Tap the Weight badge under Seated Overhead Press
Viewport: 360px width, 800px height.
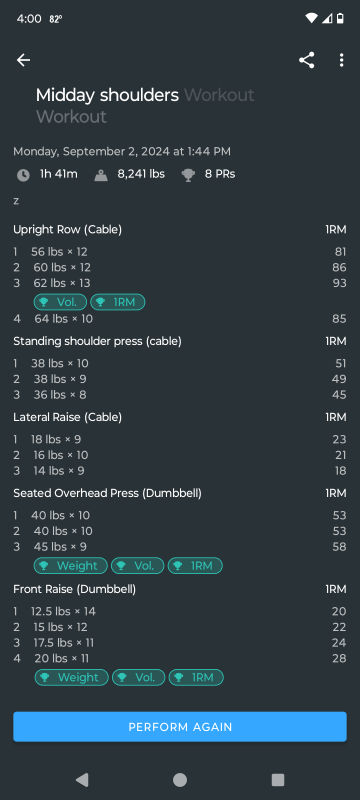click(x=71, y=565)
